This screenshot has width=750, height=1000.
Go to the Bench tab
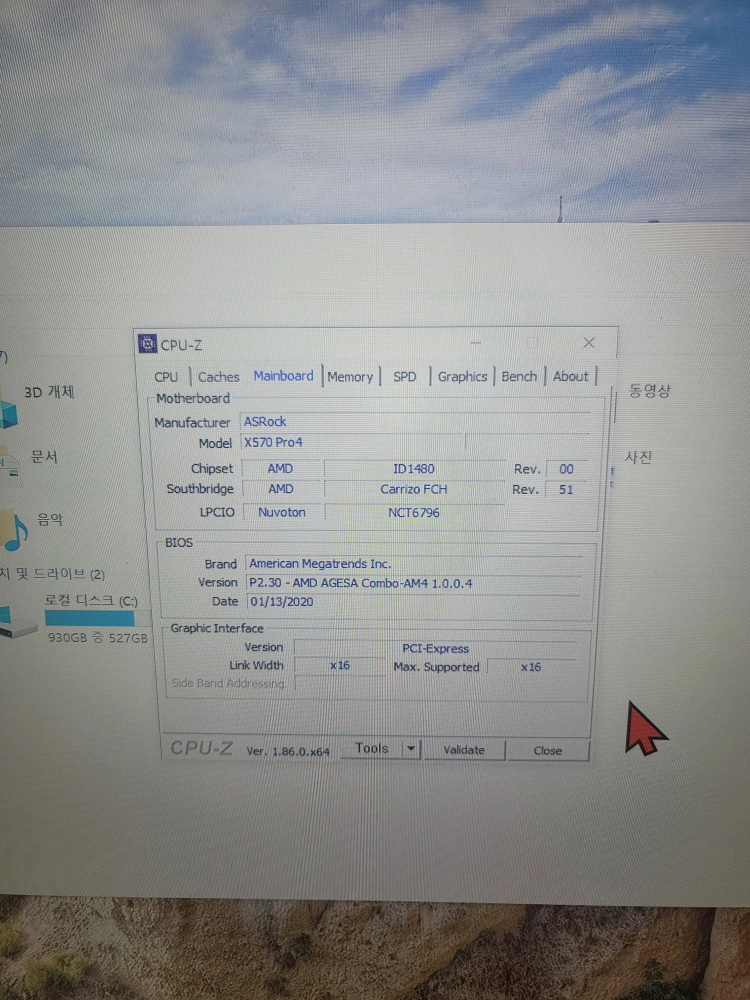pos(518,376)
